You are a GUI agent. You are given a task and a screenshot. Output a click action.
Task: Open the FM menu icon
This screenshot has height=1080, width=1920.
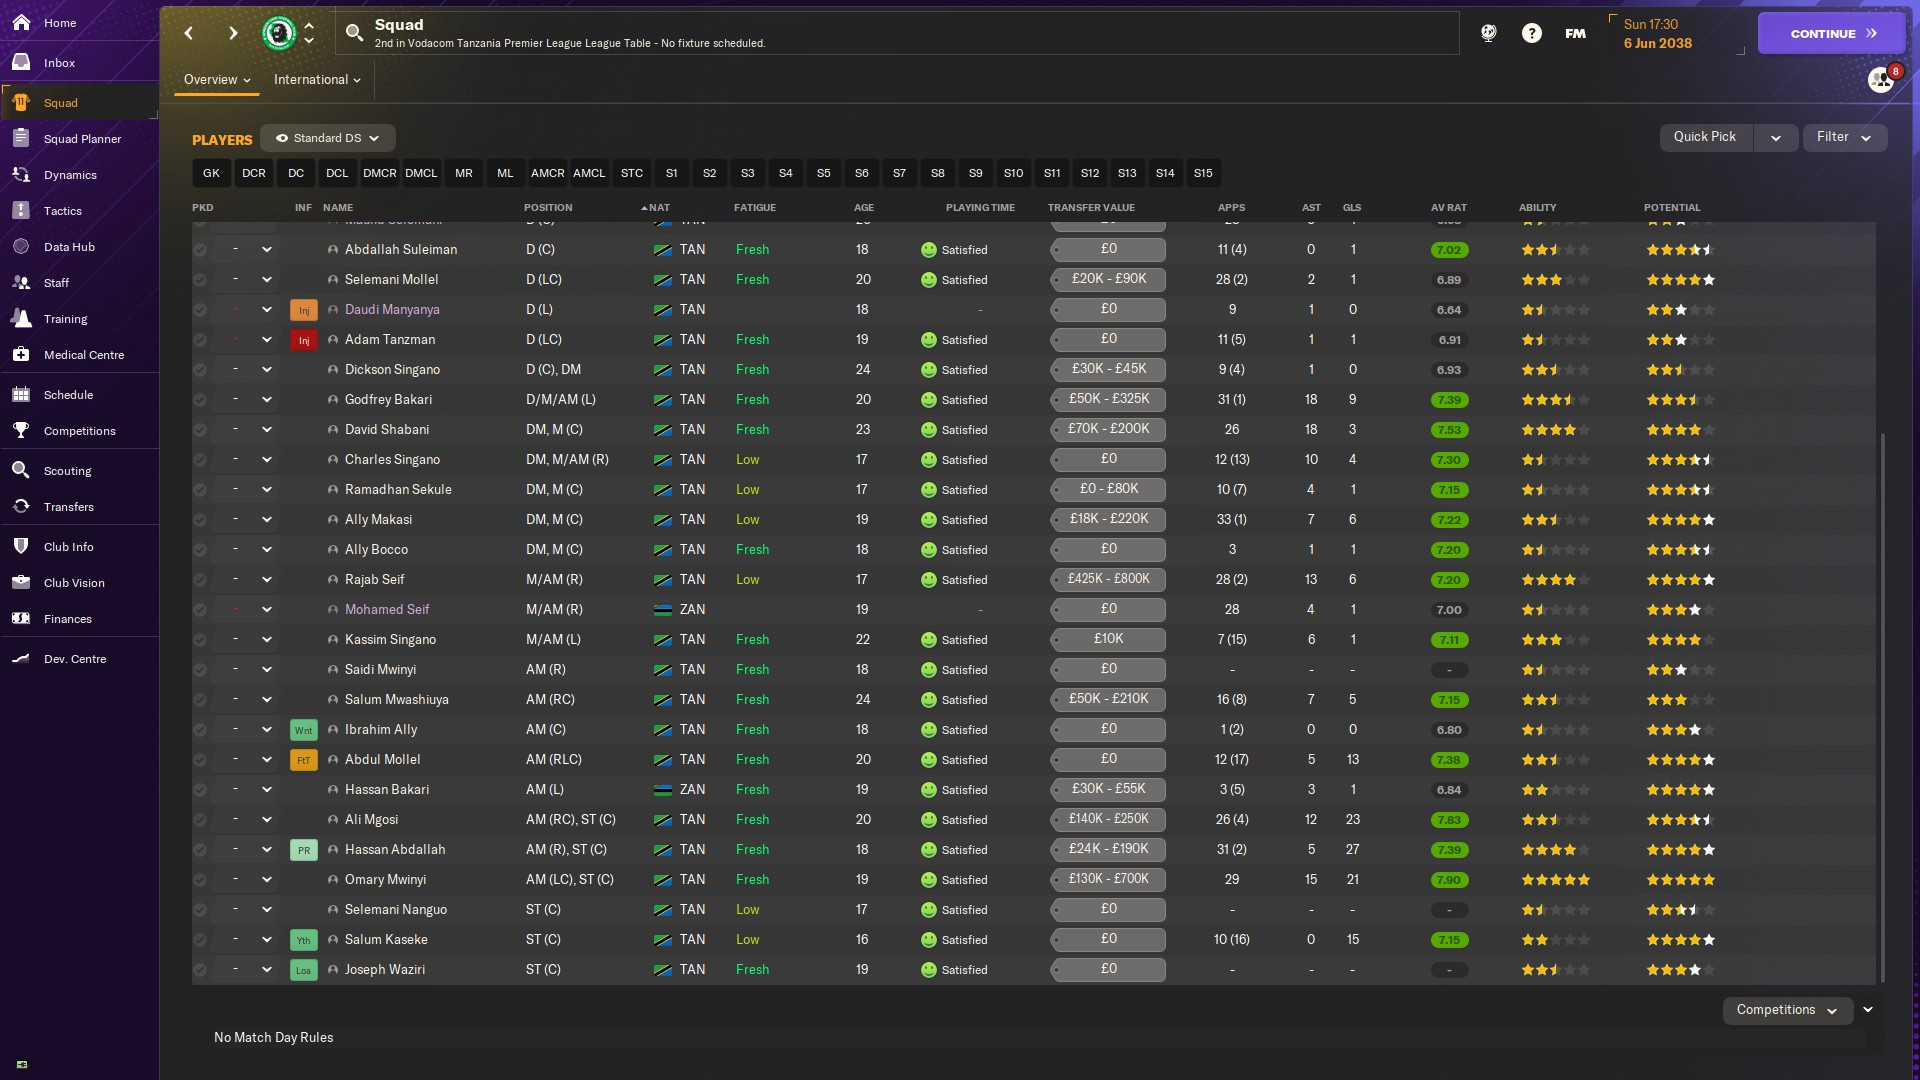1575,33
